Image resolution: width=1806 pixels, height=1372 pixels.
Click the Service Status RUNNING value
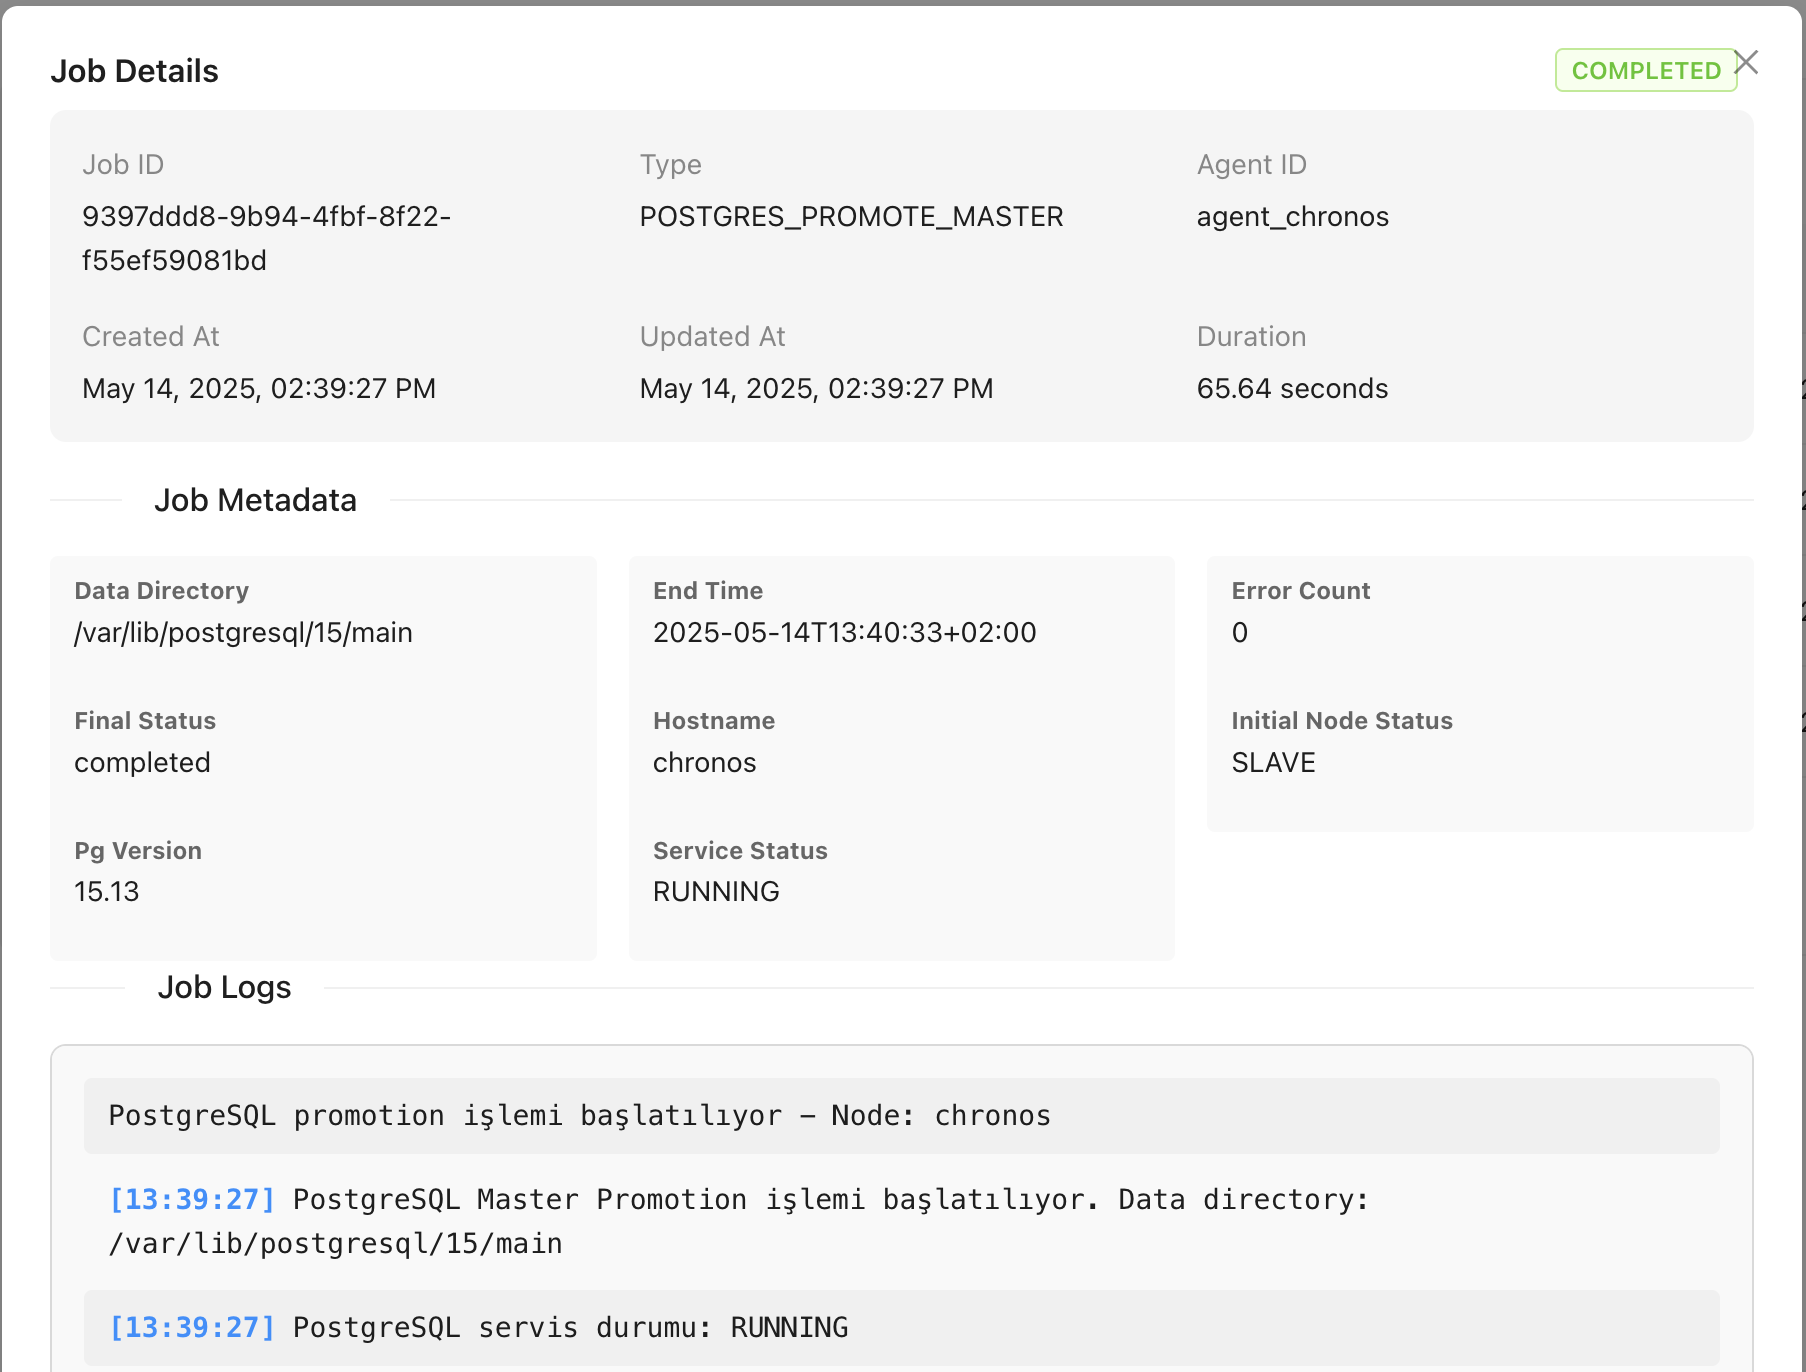pyautogui.click(x=716, y=891)
